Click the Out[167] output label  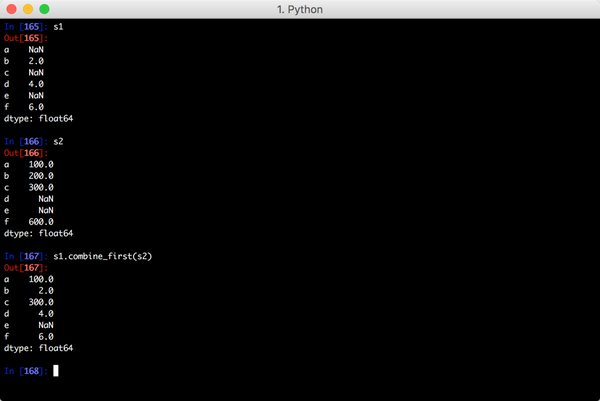point(25,268)
